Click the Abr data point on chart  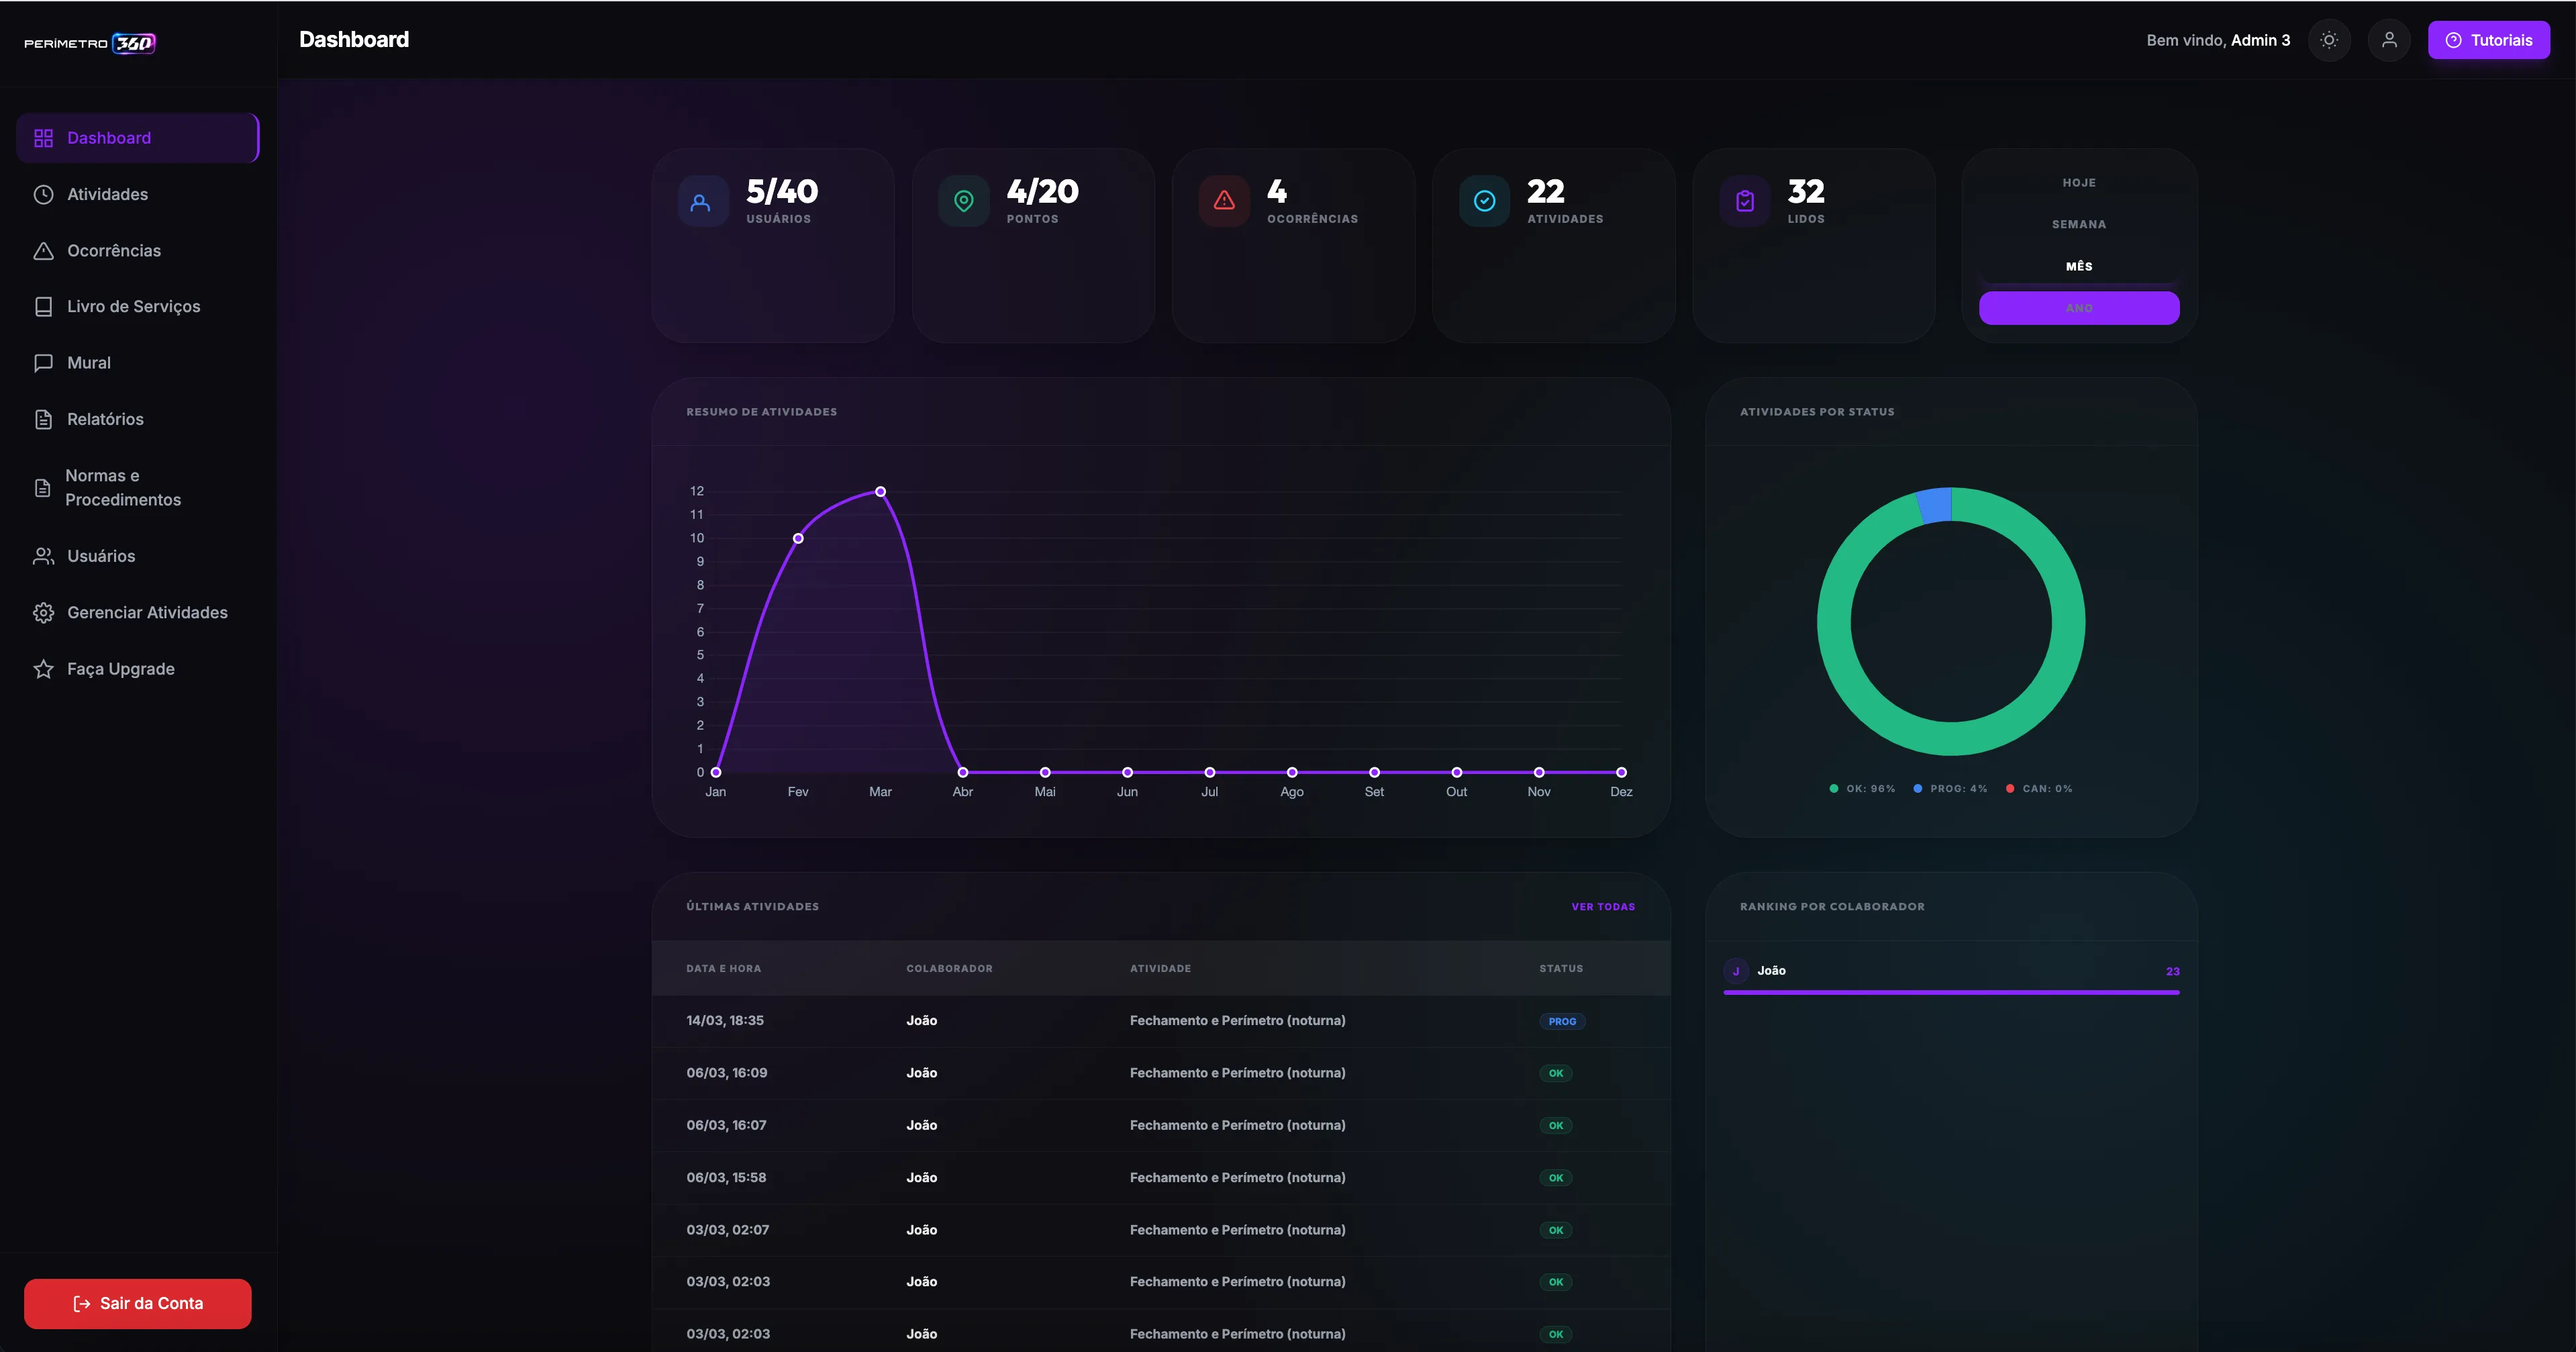[963, 773]
